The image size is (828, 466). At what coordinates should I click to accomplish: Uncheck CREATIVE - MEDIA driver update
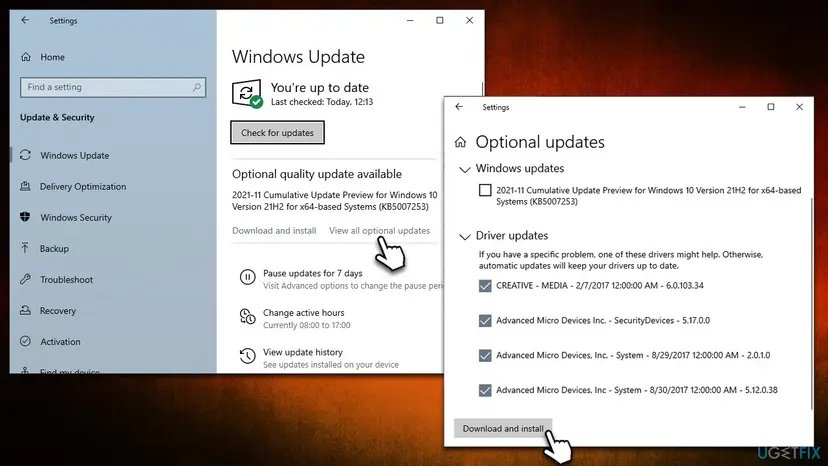(485, 286)
